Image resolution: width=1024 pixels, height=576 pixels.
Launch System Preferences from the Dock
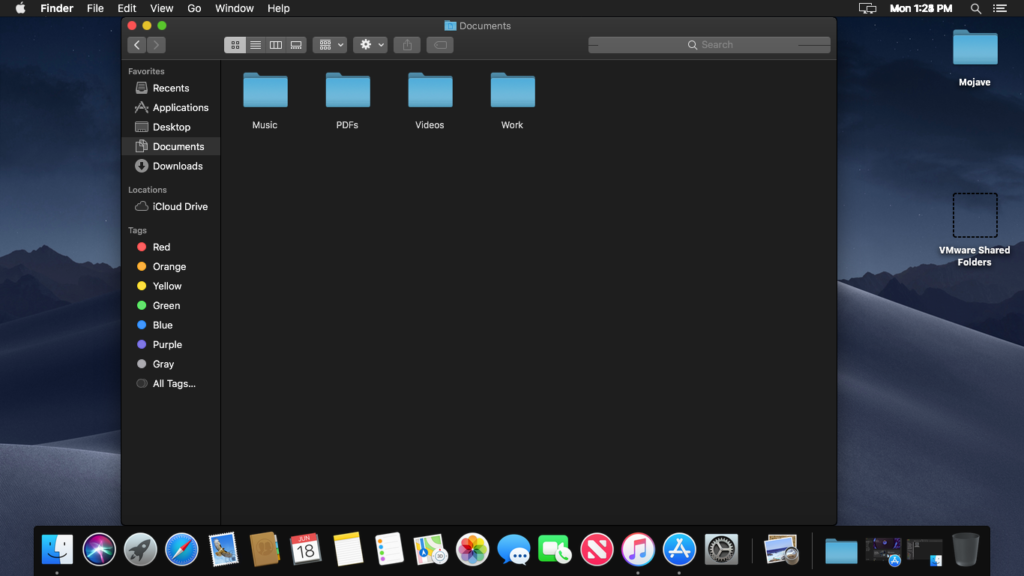[x=721, y=549]
